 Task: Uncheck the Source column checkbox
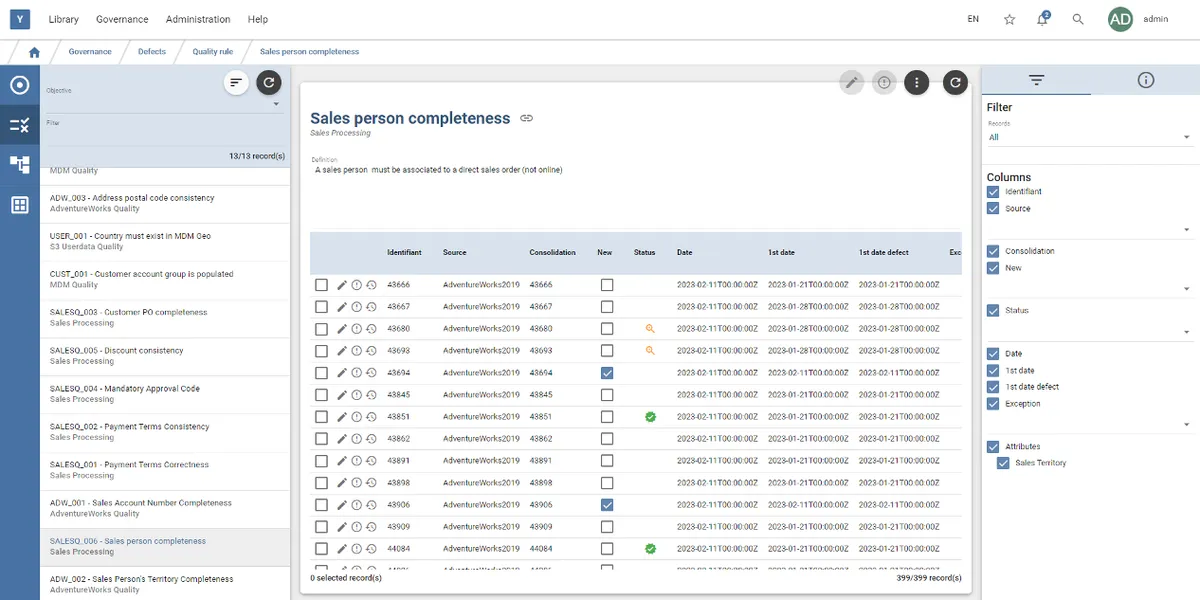(993, 209)
